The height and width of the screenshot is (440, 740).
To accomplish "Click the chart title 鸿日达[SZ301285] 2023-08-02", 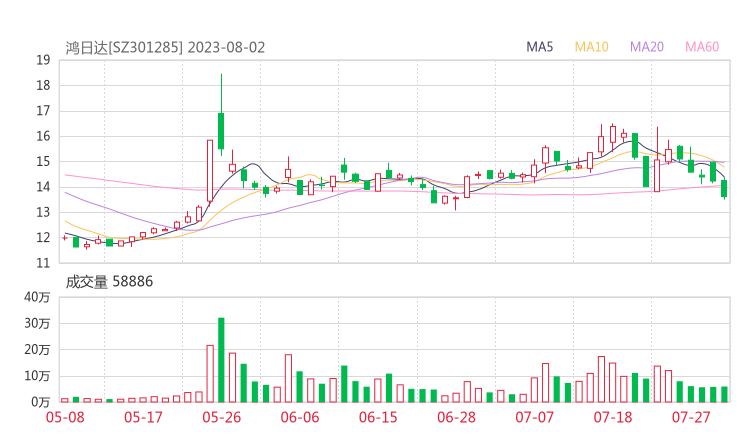I will tap(165, 48).
